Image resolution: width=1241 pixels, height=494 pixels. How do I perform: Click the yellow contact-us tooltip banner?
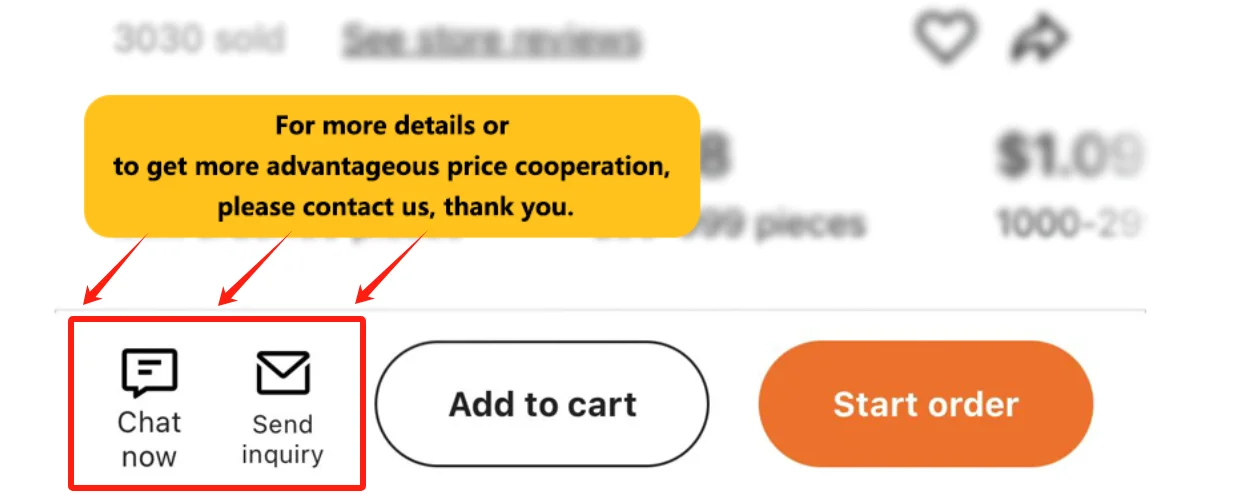[391, 166]
